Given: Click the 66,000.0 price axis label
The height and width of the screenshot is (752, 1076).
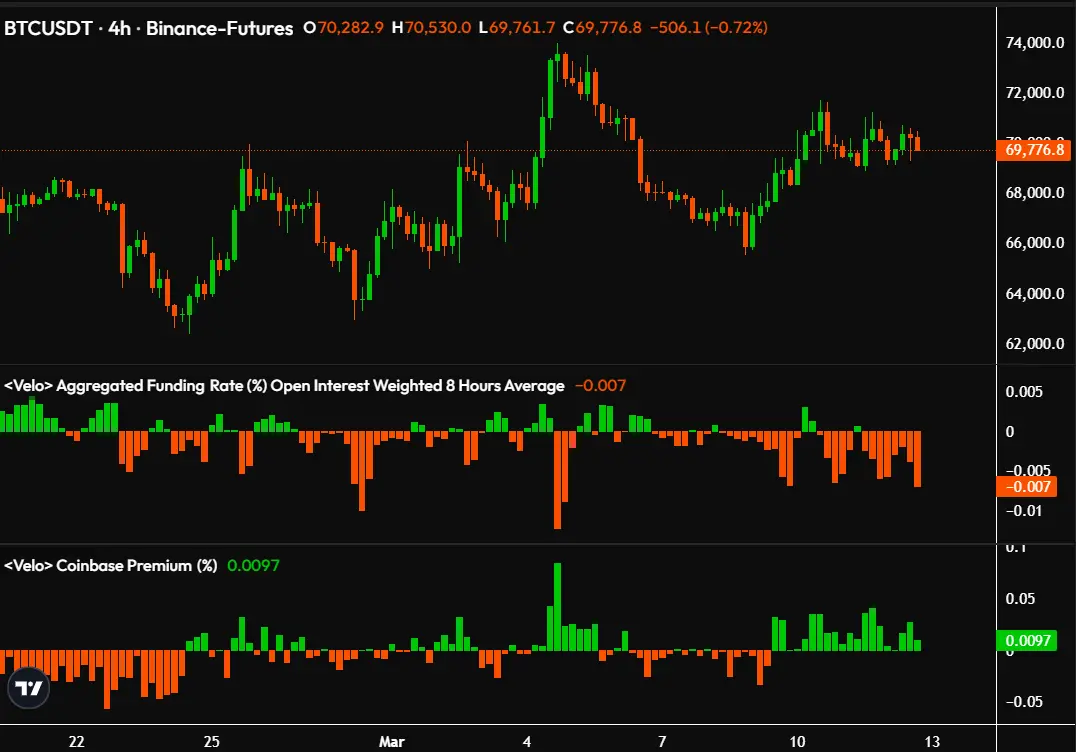Looking at the screenshot, I should [1035, 243].
